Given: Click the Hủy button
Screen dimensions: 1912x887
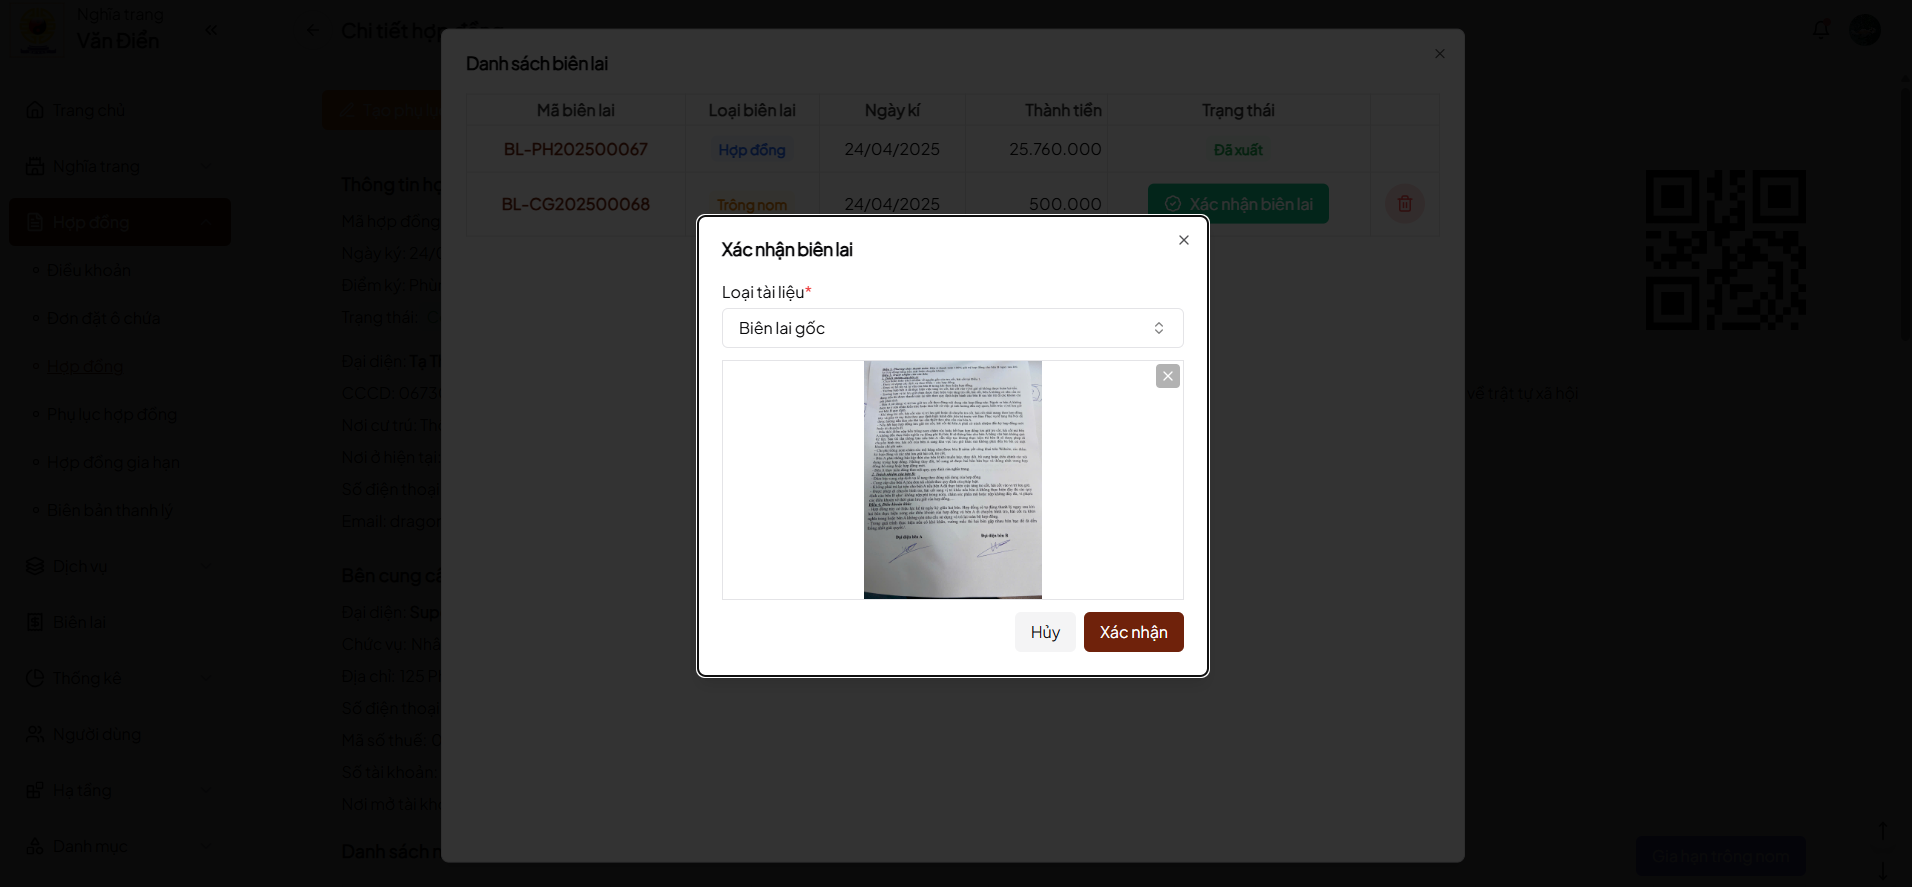Looking at the screenshot, I should pyautogui.click(x=1044, y=632).
